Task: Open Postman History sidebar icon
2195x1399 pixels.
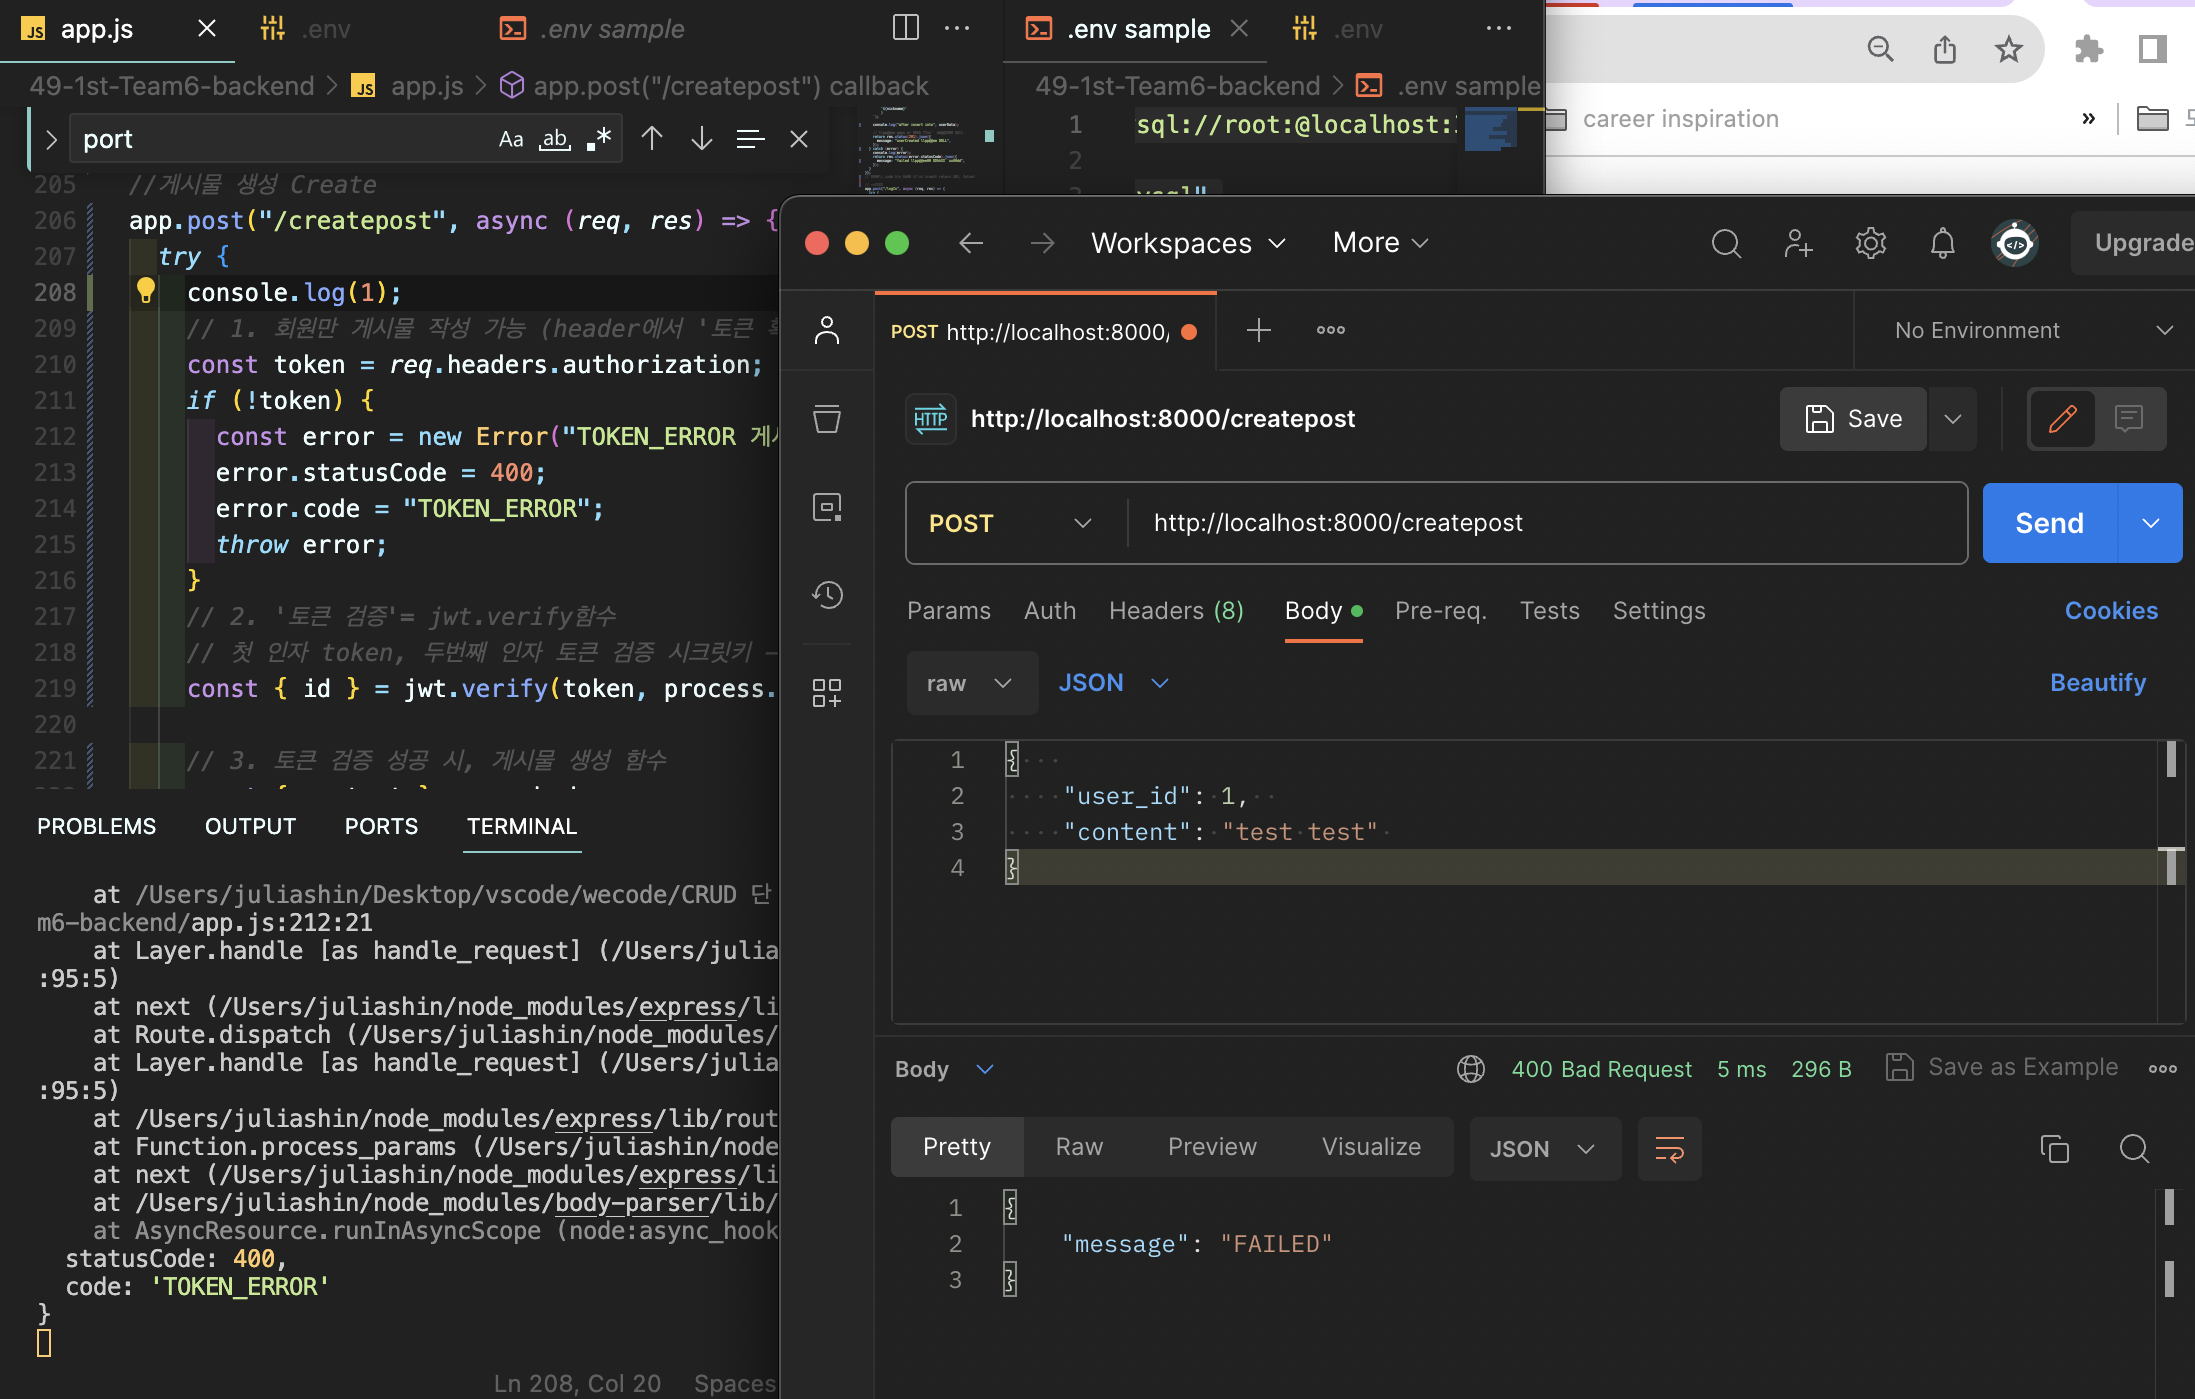Action: tap(827, 595)
